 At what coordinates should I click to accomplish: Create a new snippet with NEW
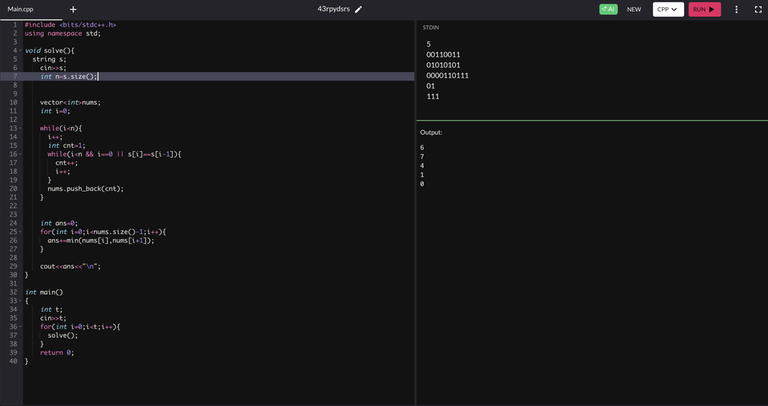pos(634,9)
